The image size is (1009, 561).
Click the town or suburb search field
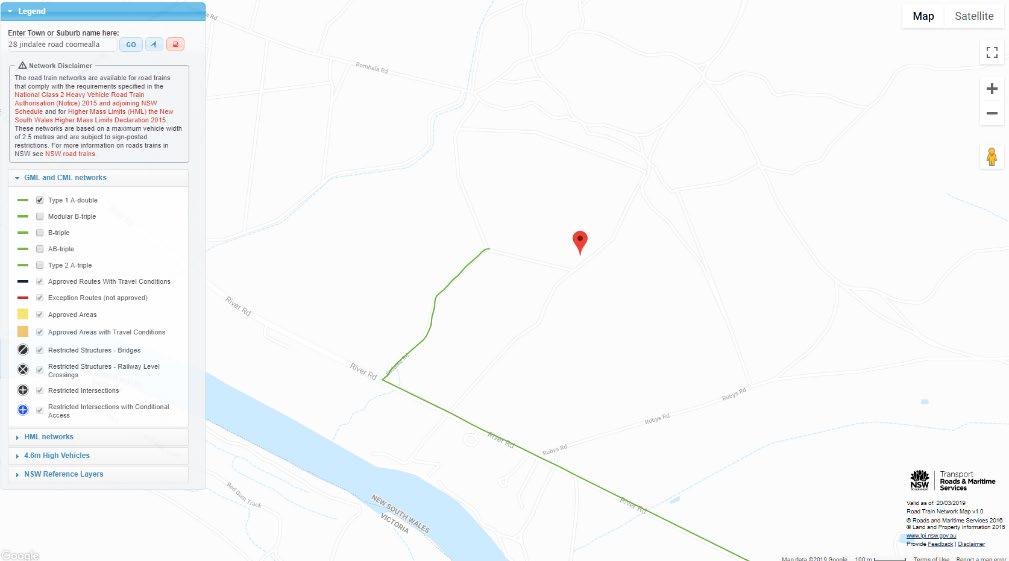[61, 44]
